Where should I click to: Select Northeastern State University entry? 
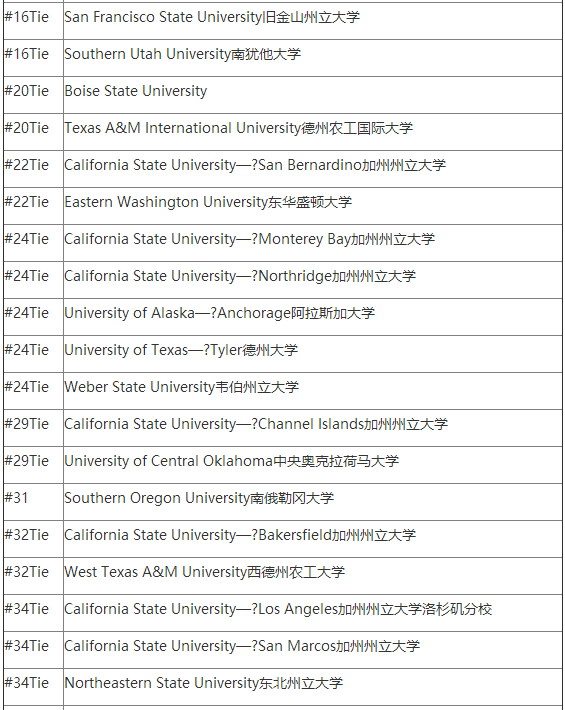(204, 683)
